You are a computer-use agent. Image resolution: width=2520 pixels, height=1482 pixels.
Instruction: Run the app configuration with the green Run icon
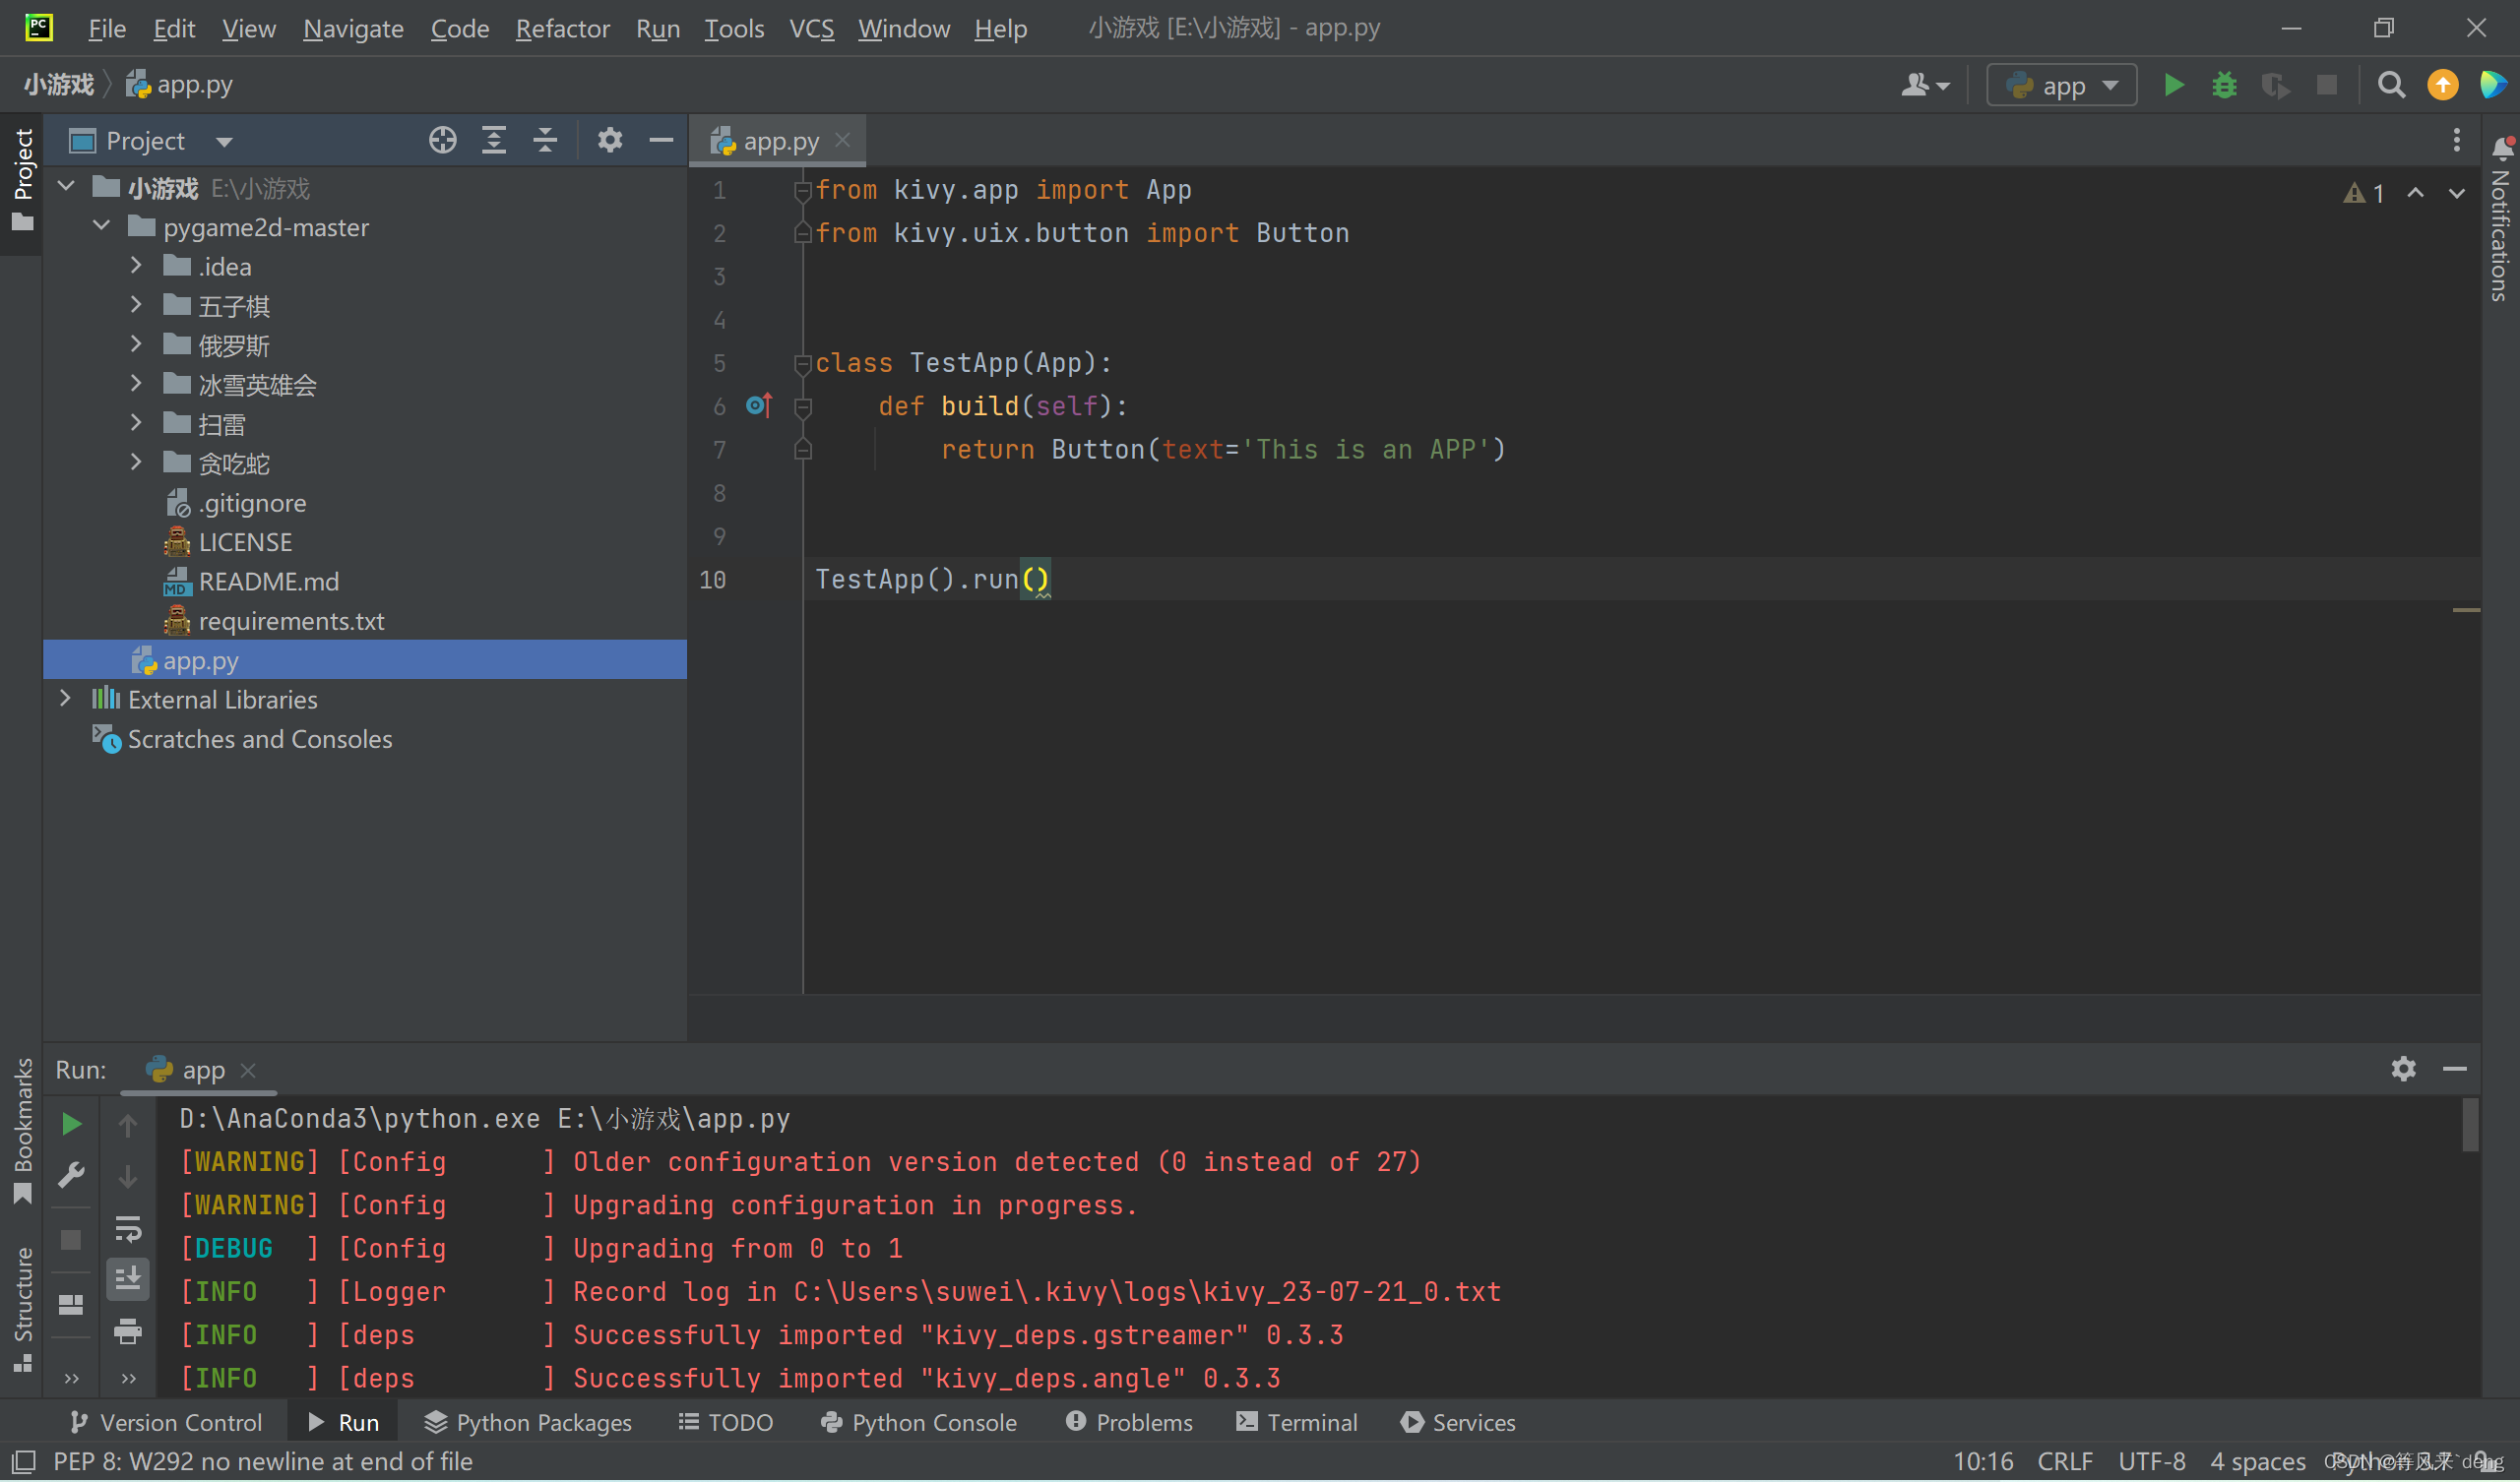point(2174,85)
